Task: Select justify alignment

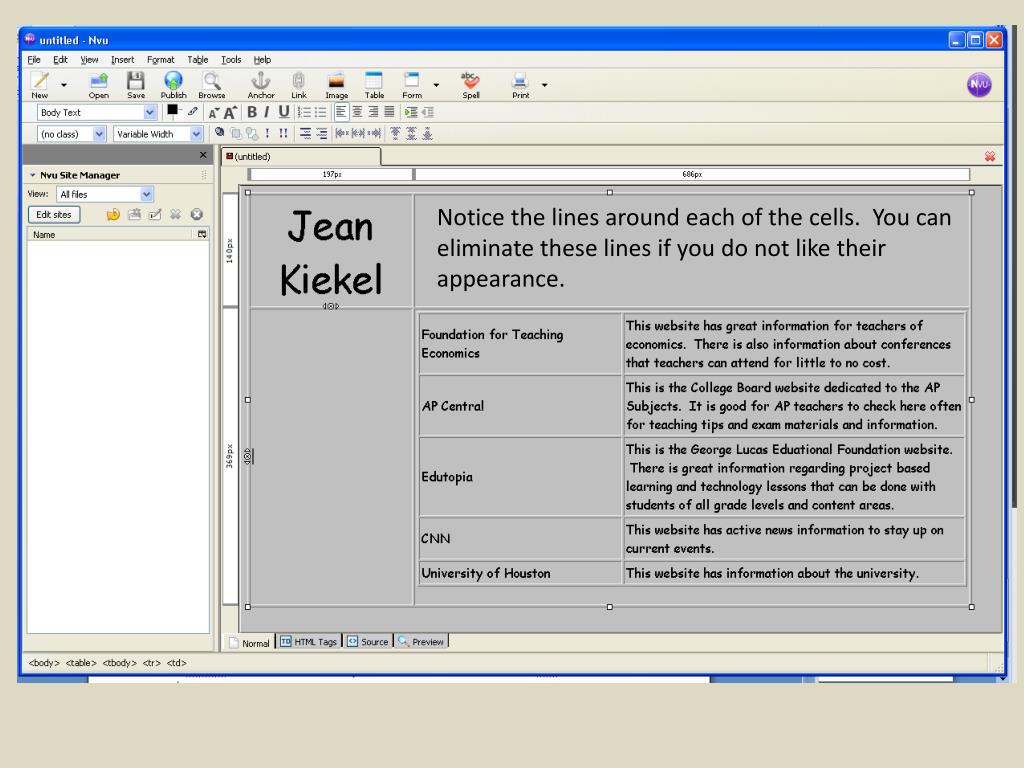Action: (x=389, y=112)
